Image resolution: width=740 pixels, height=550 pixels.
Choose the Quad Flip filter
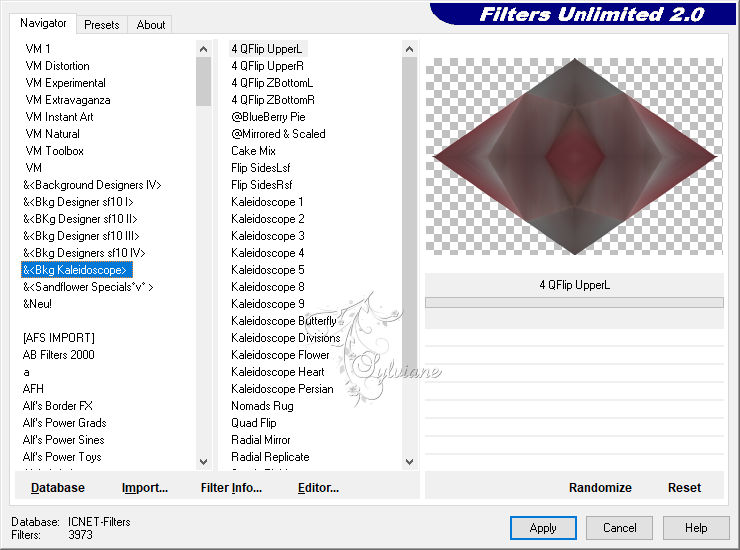254,423
